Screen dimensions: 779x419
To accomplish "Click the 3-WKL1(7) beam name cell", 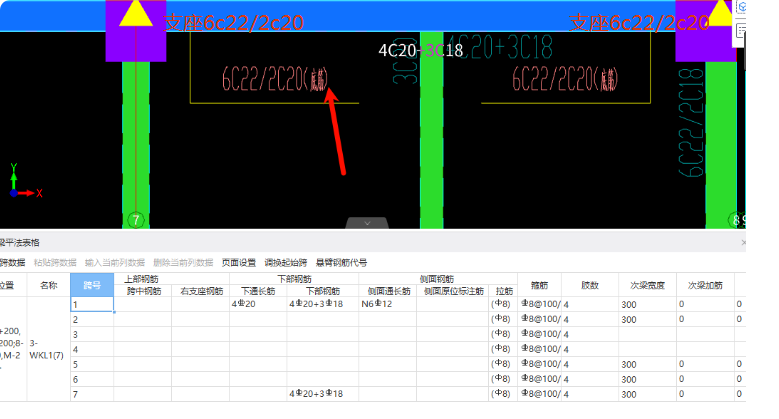I will (x=49, y=349).
